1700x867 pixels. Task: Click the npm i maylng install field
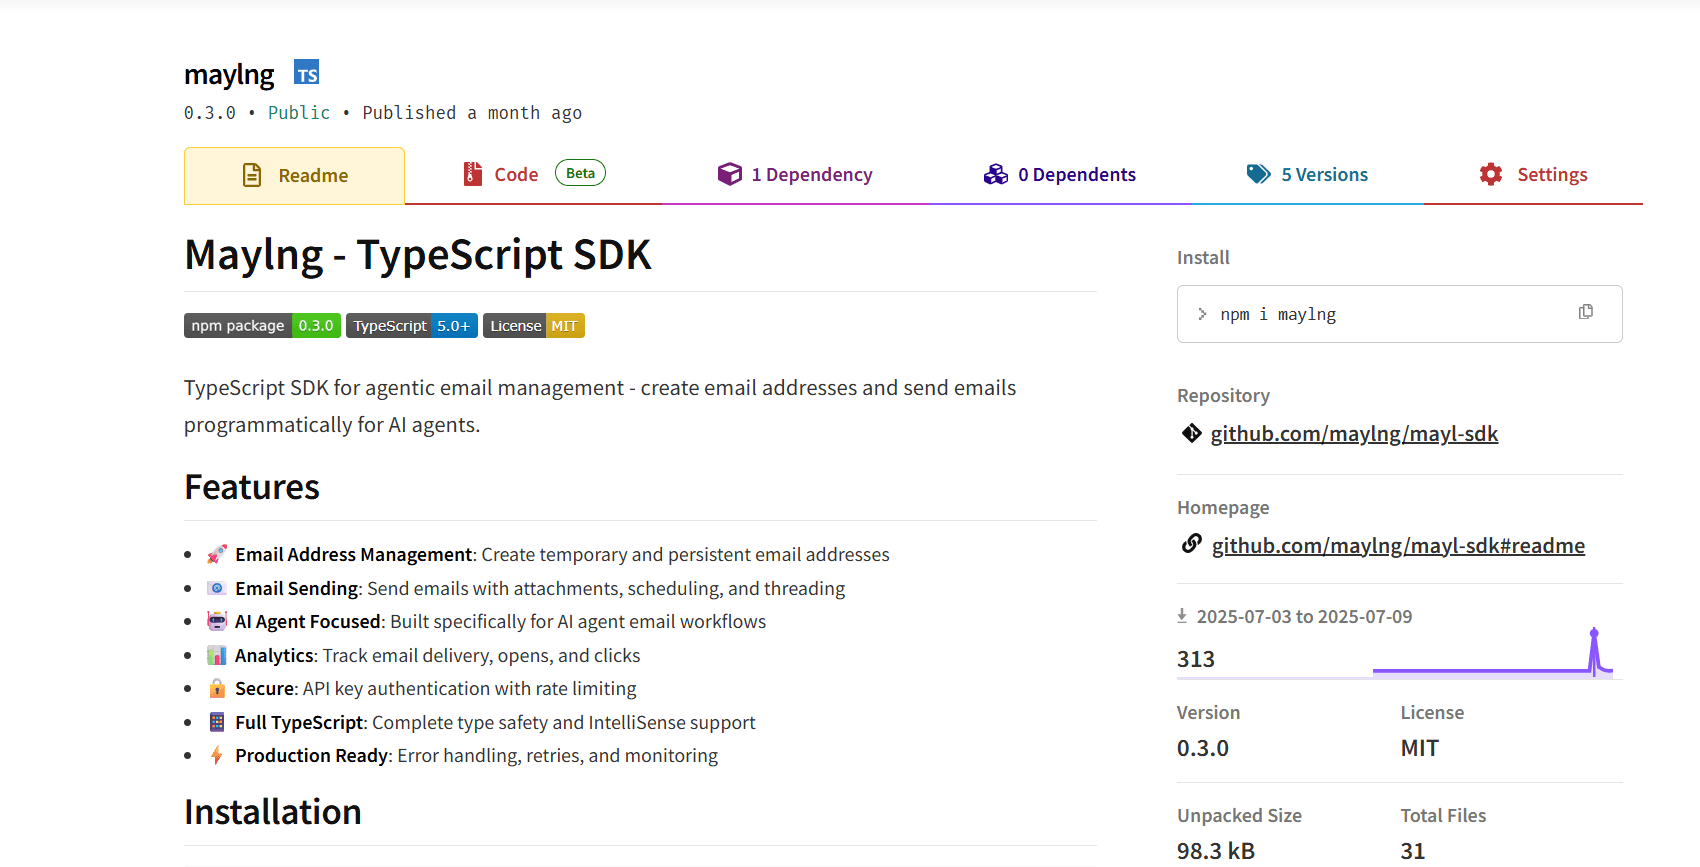(x=1380, y=314)
